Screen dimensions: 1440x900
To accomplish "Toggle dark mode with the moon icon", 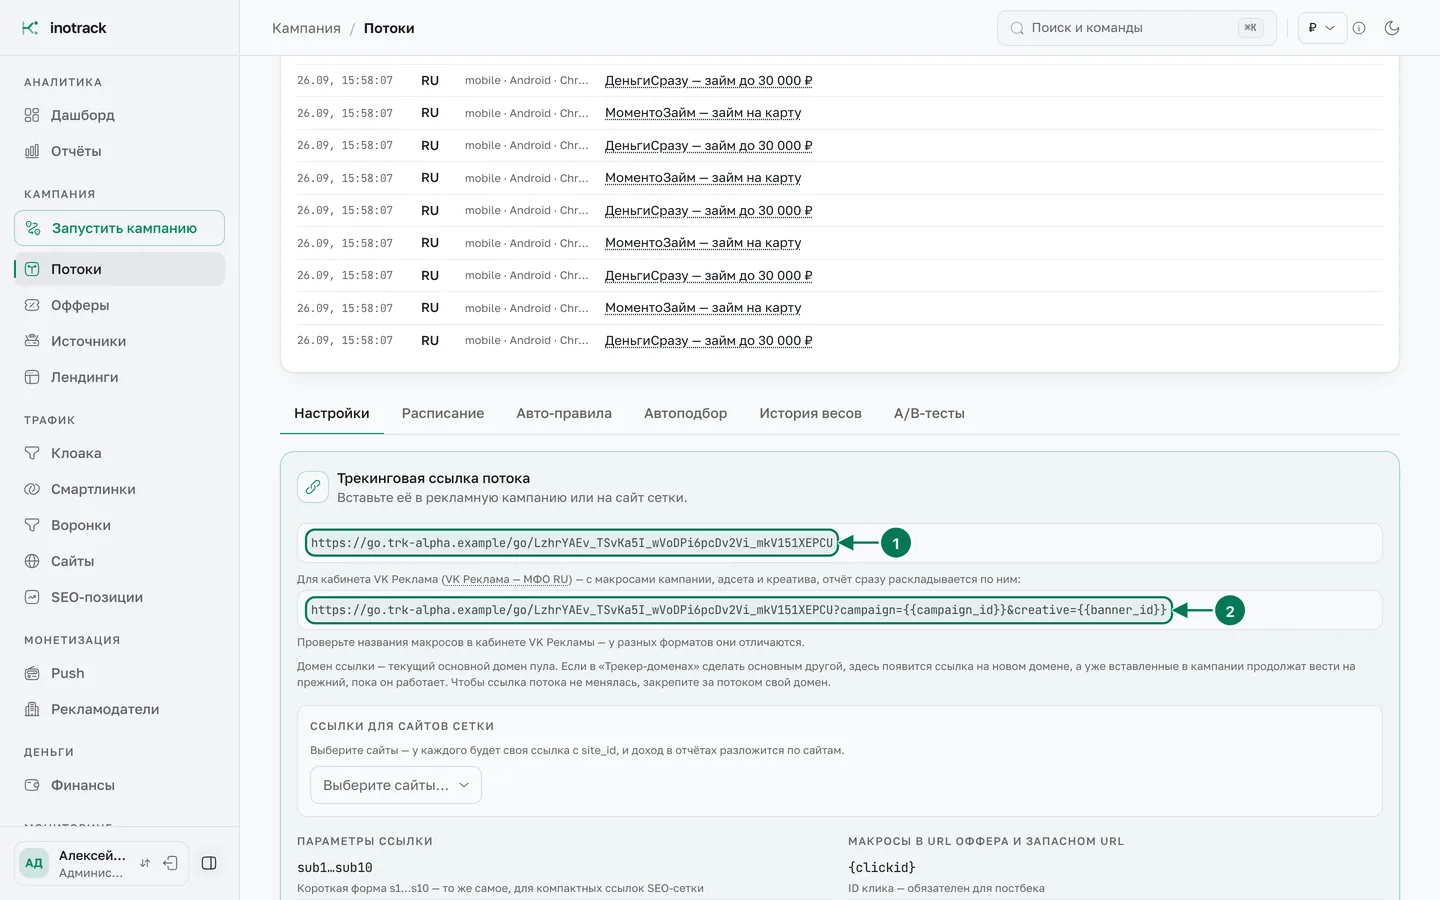I will (1392, 28).
